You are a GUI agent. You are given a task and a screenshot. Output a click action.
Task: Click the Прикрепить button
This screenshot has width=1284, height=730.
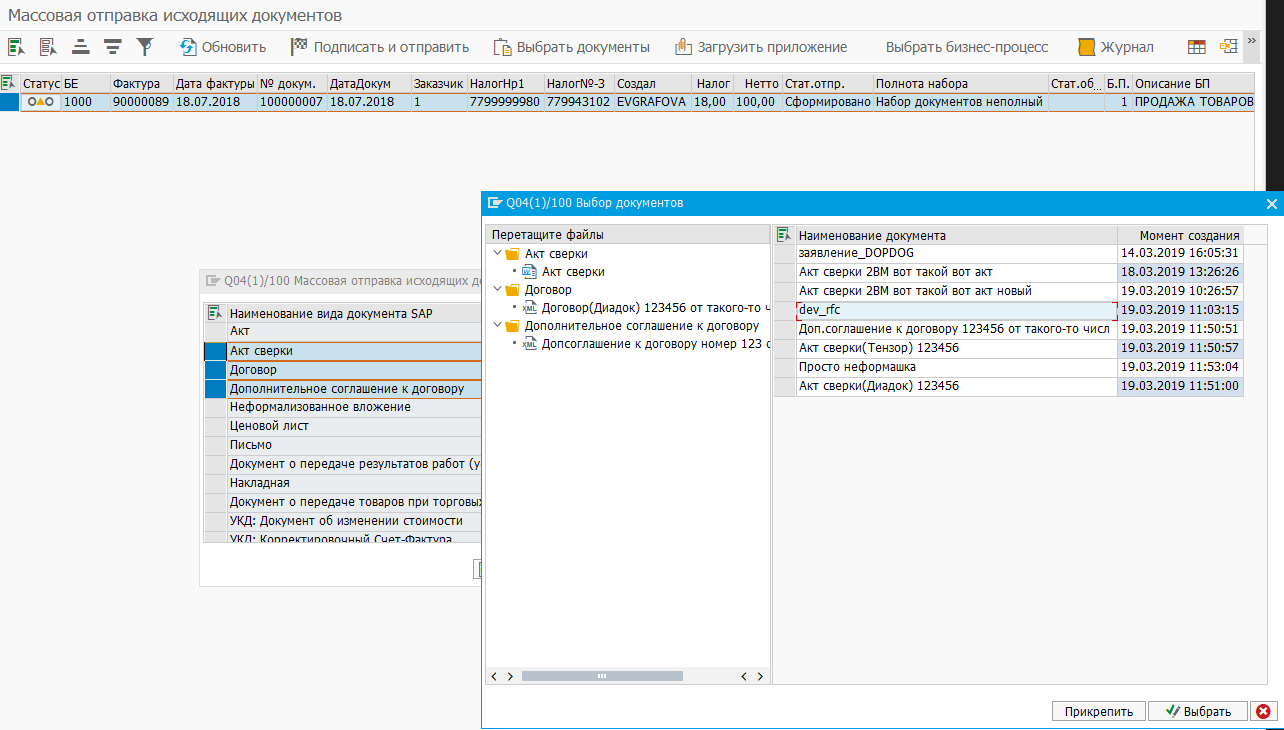[1098, 711]
